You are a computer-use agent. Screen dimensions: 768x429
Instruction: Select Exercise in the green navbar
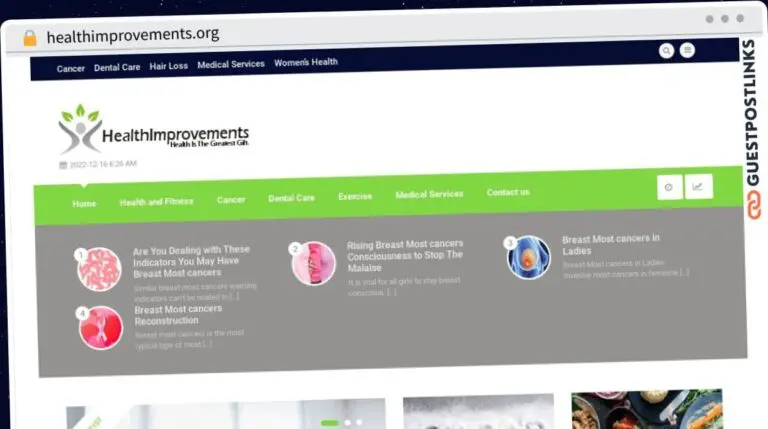click(x=355, y=196)
